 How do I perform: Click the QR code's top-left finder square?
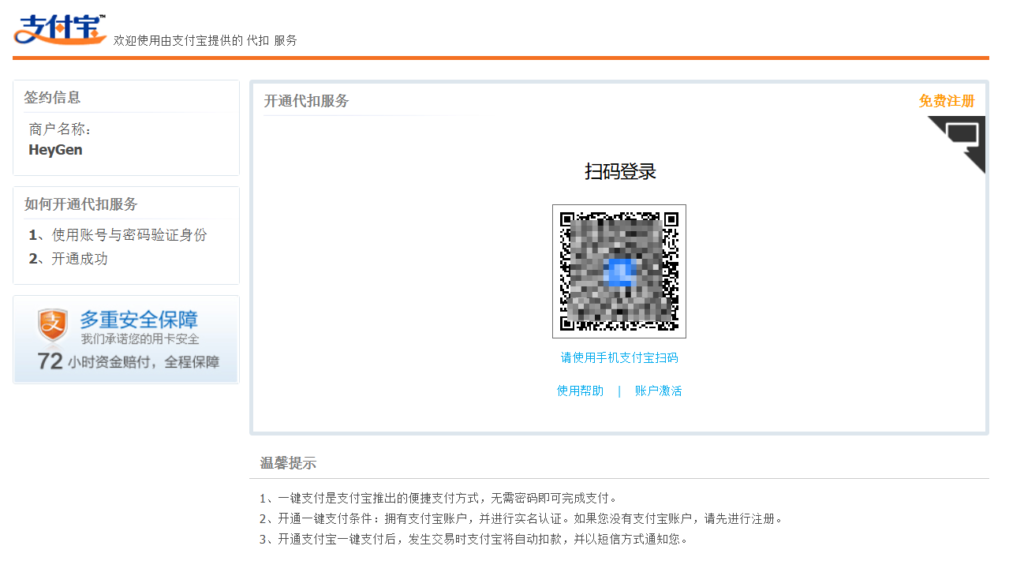(x=567, y=219)
